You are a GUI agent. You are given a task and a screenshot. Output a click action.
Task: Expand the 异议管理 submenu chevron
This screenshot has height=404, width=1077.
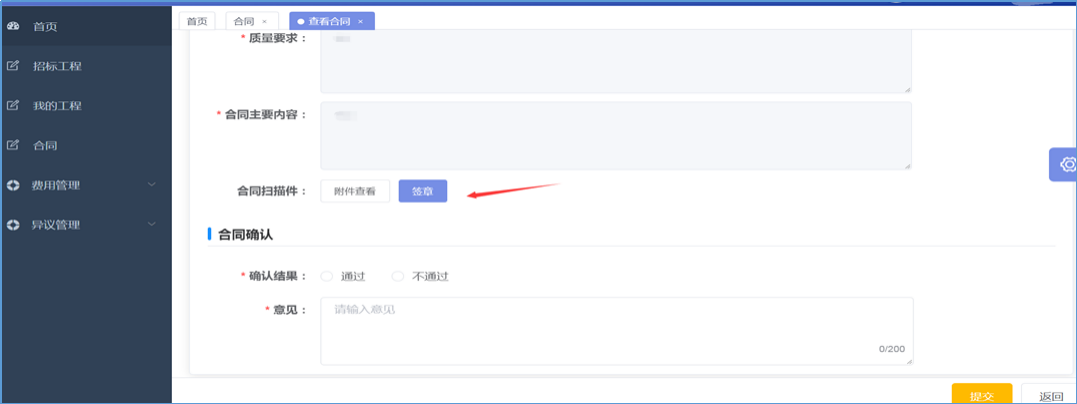click(x=152, y=224)
